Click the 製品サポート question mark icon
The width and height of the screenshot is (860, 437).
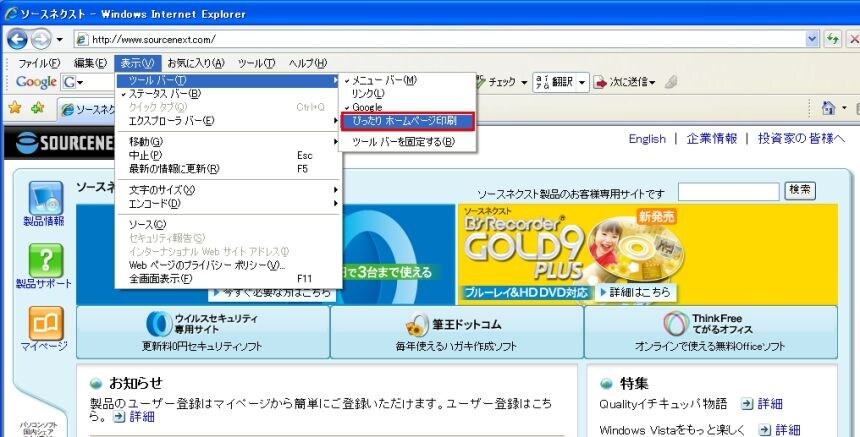pos(45,260)
